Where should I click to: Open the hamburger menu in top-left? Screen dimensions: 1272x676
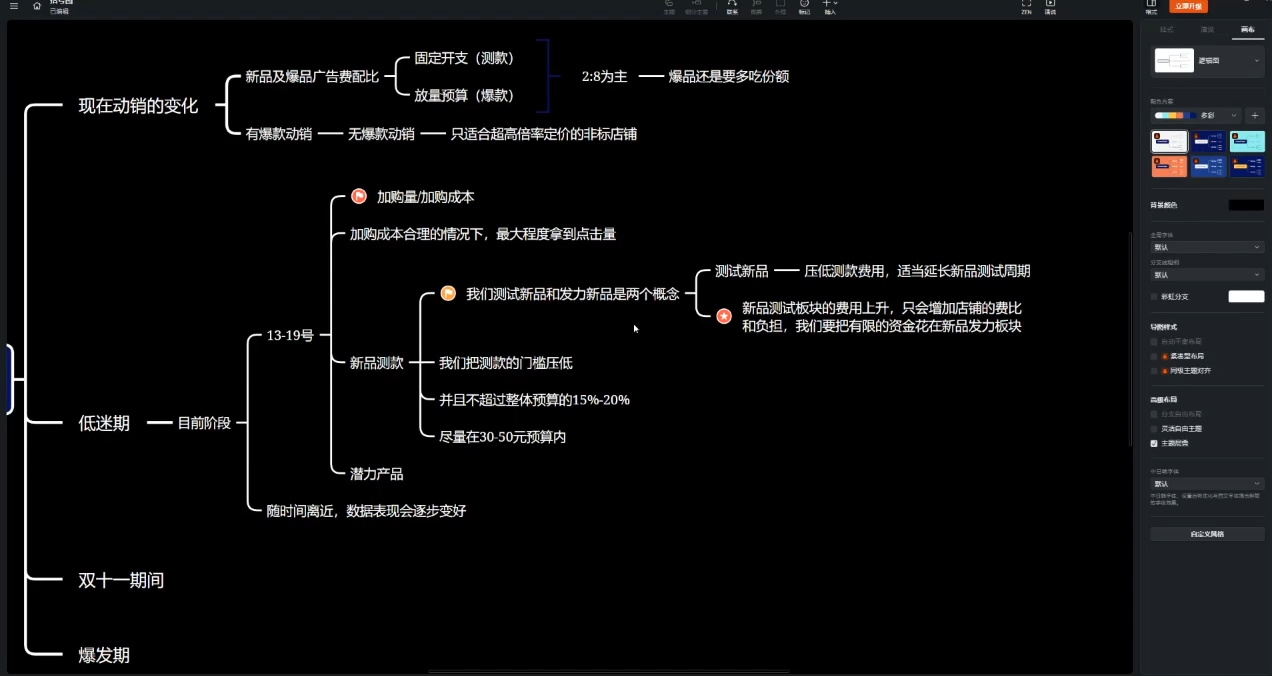pos(13,6)
